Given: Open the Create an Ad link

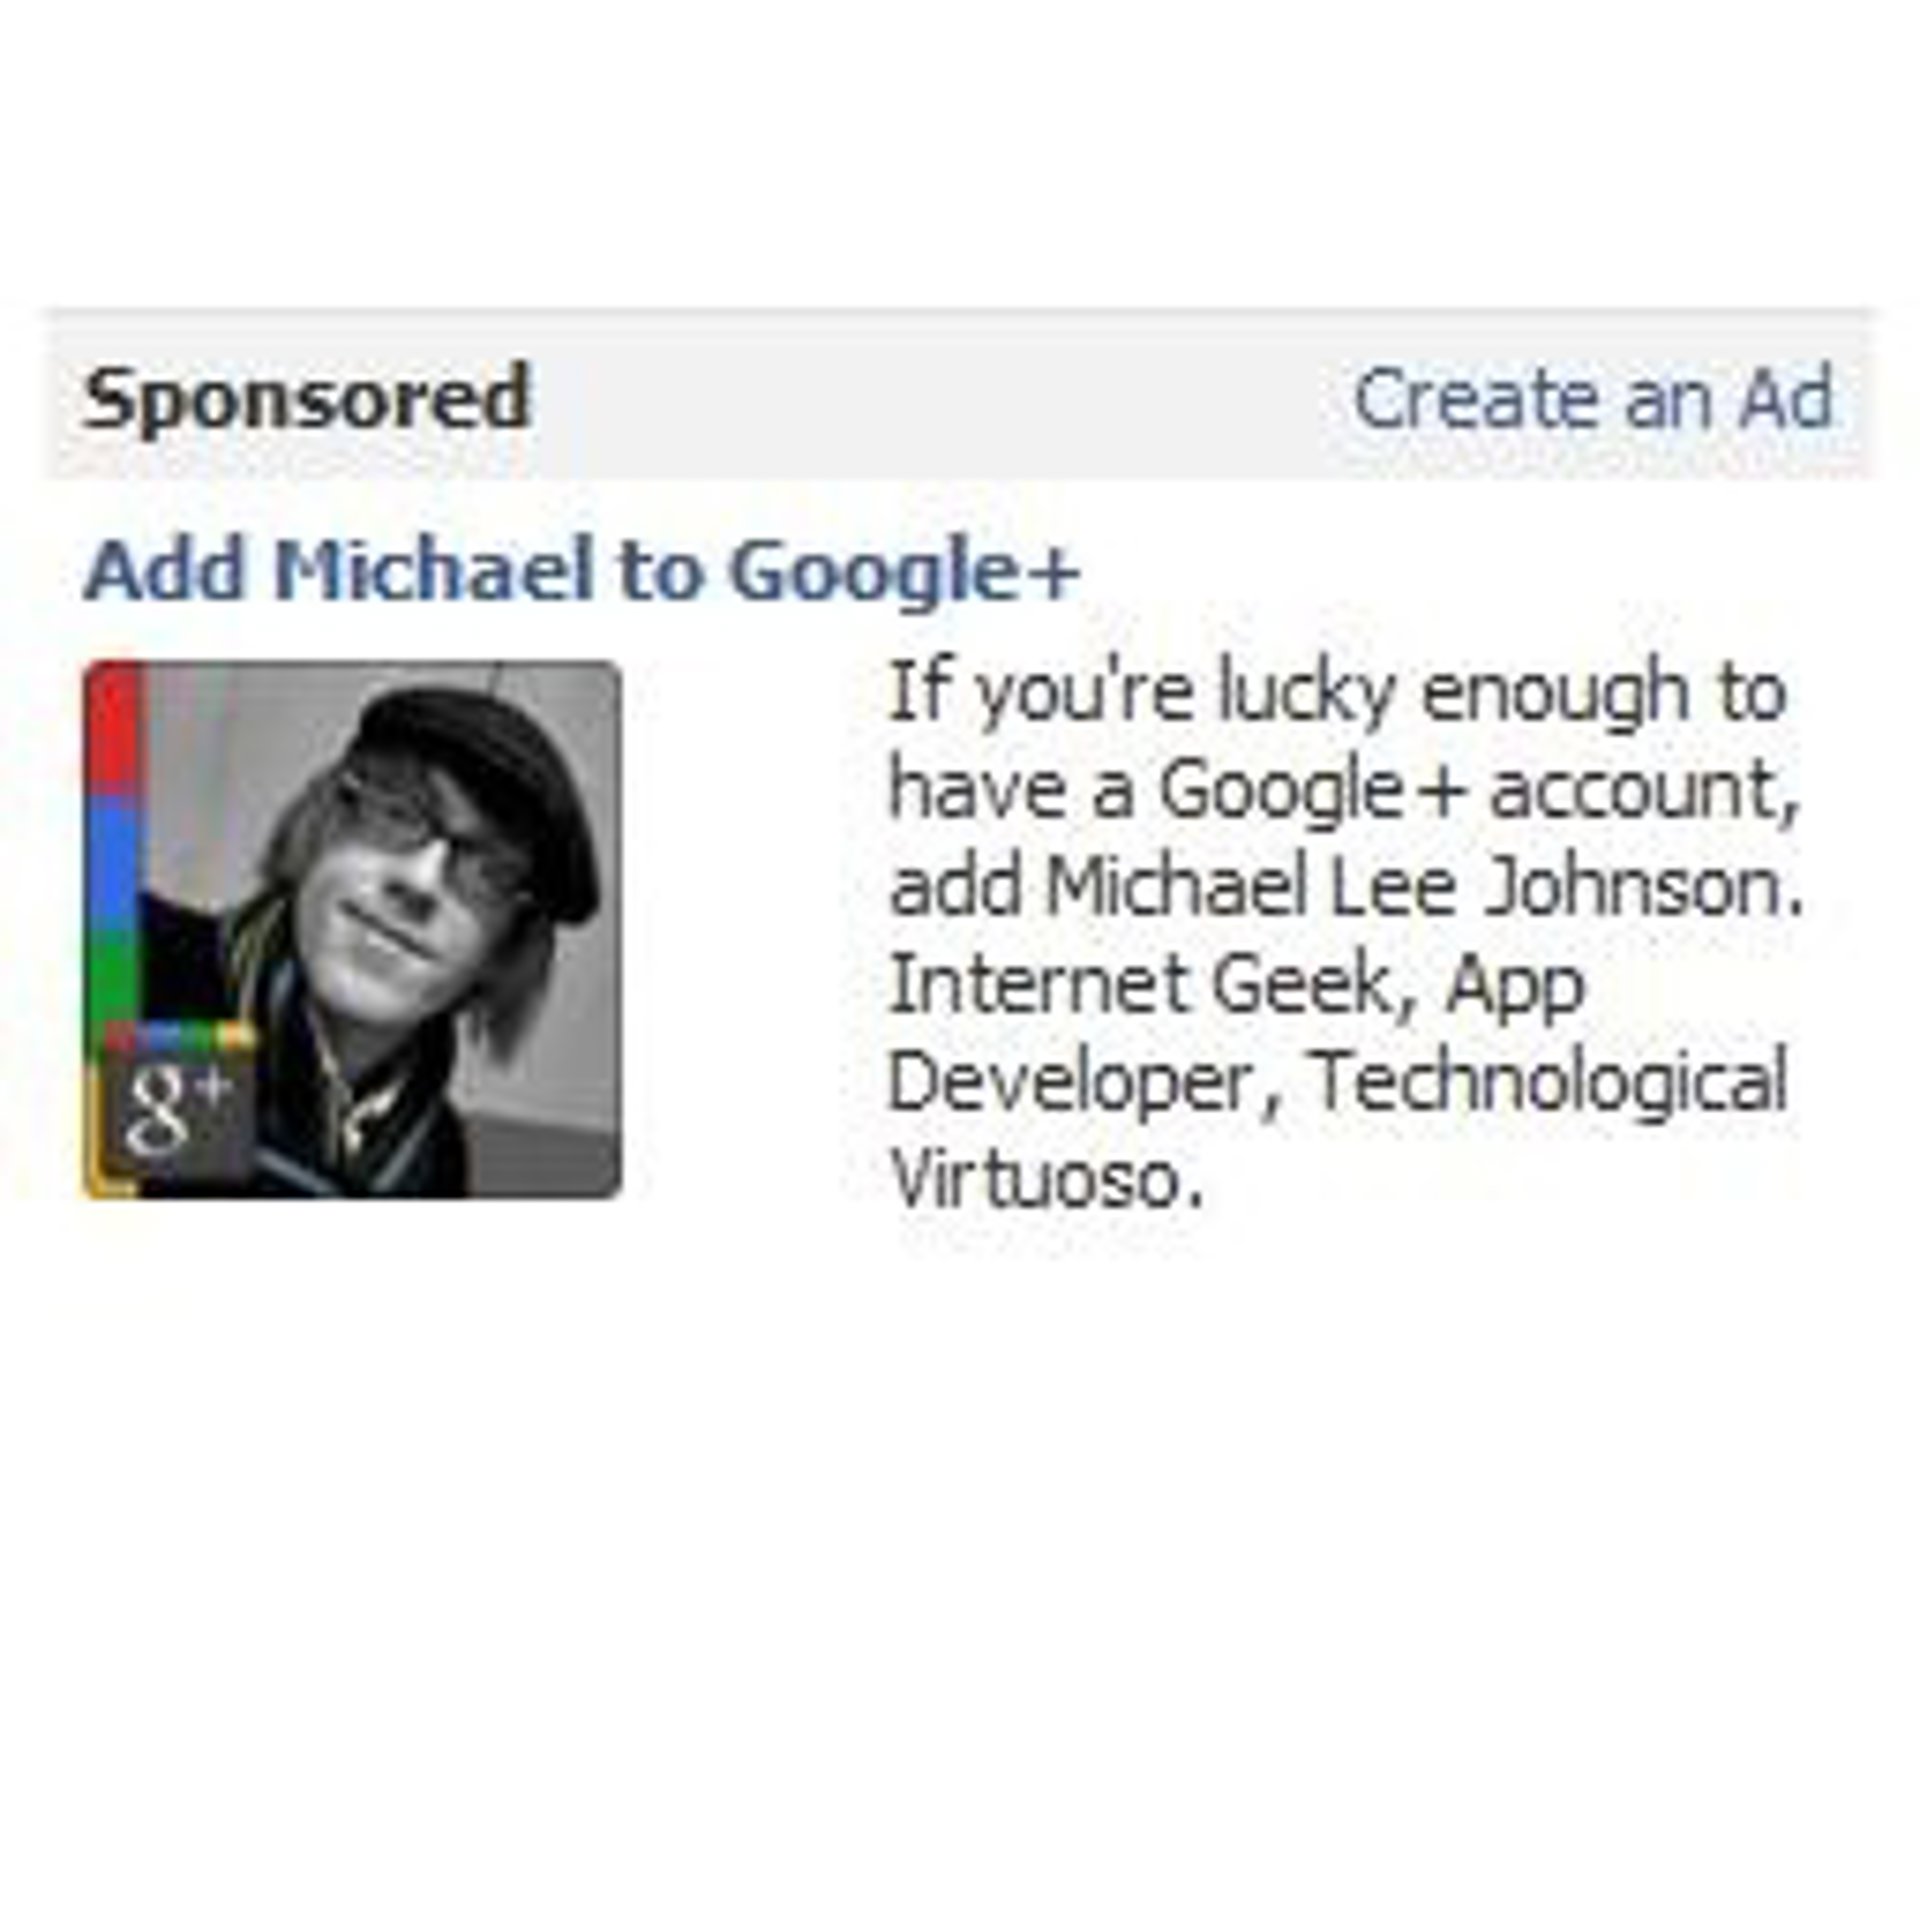Looking at the screenshot, I should coord(1592,398).
